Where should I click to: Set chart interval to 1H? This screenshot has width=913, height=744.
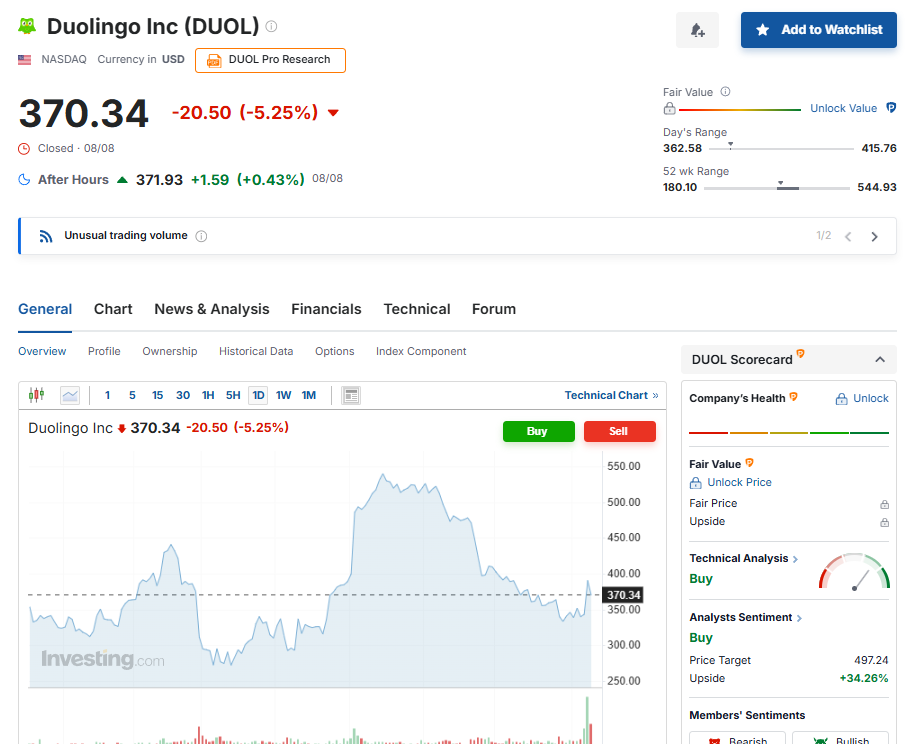(x=208, y=395)
